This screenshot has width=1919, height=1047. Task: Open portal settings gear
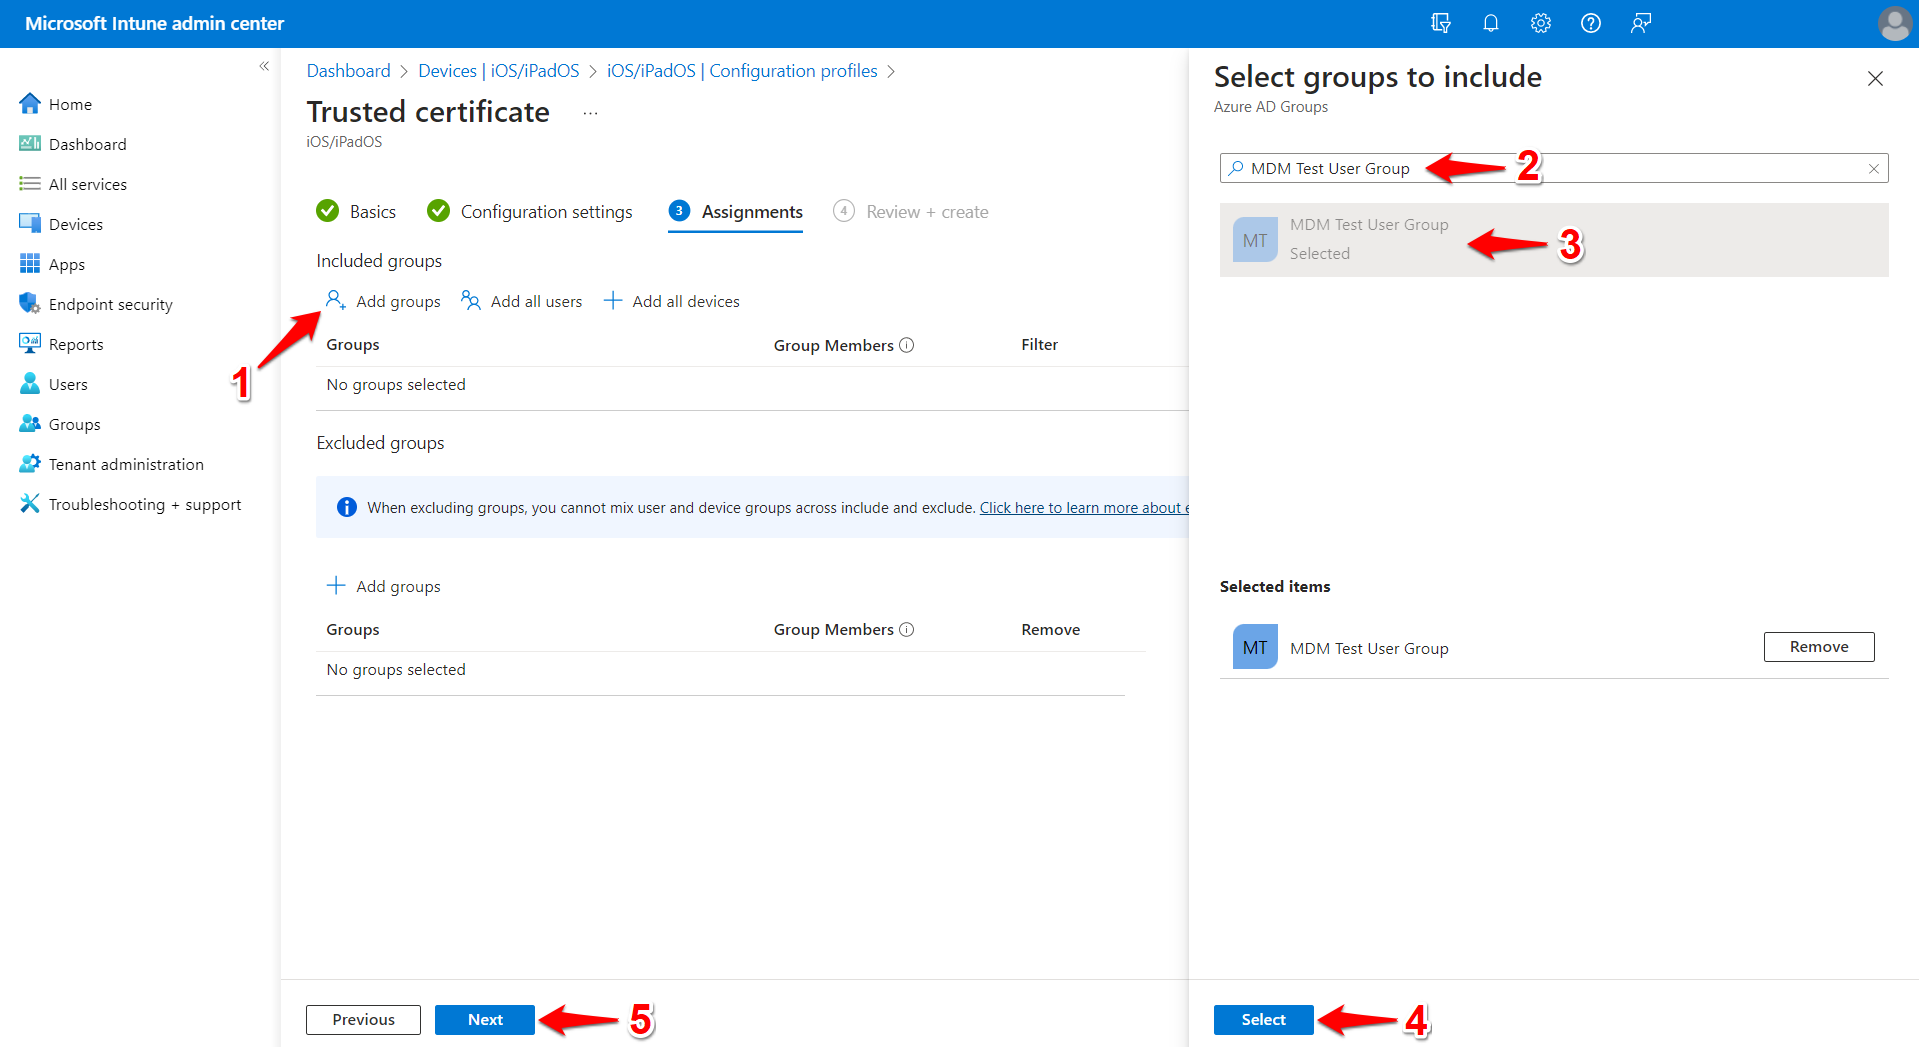tap(1540, 23)
